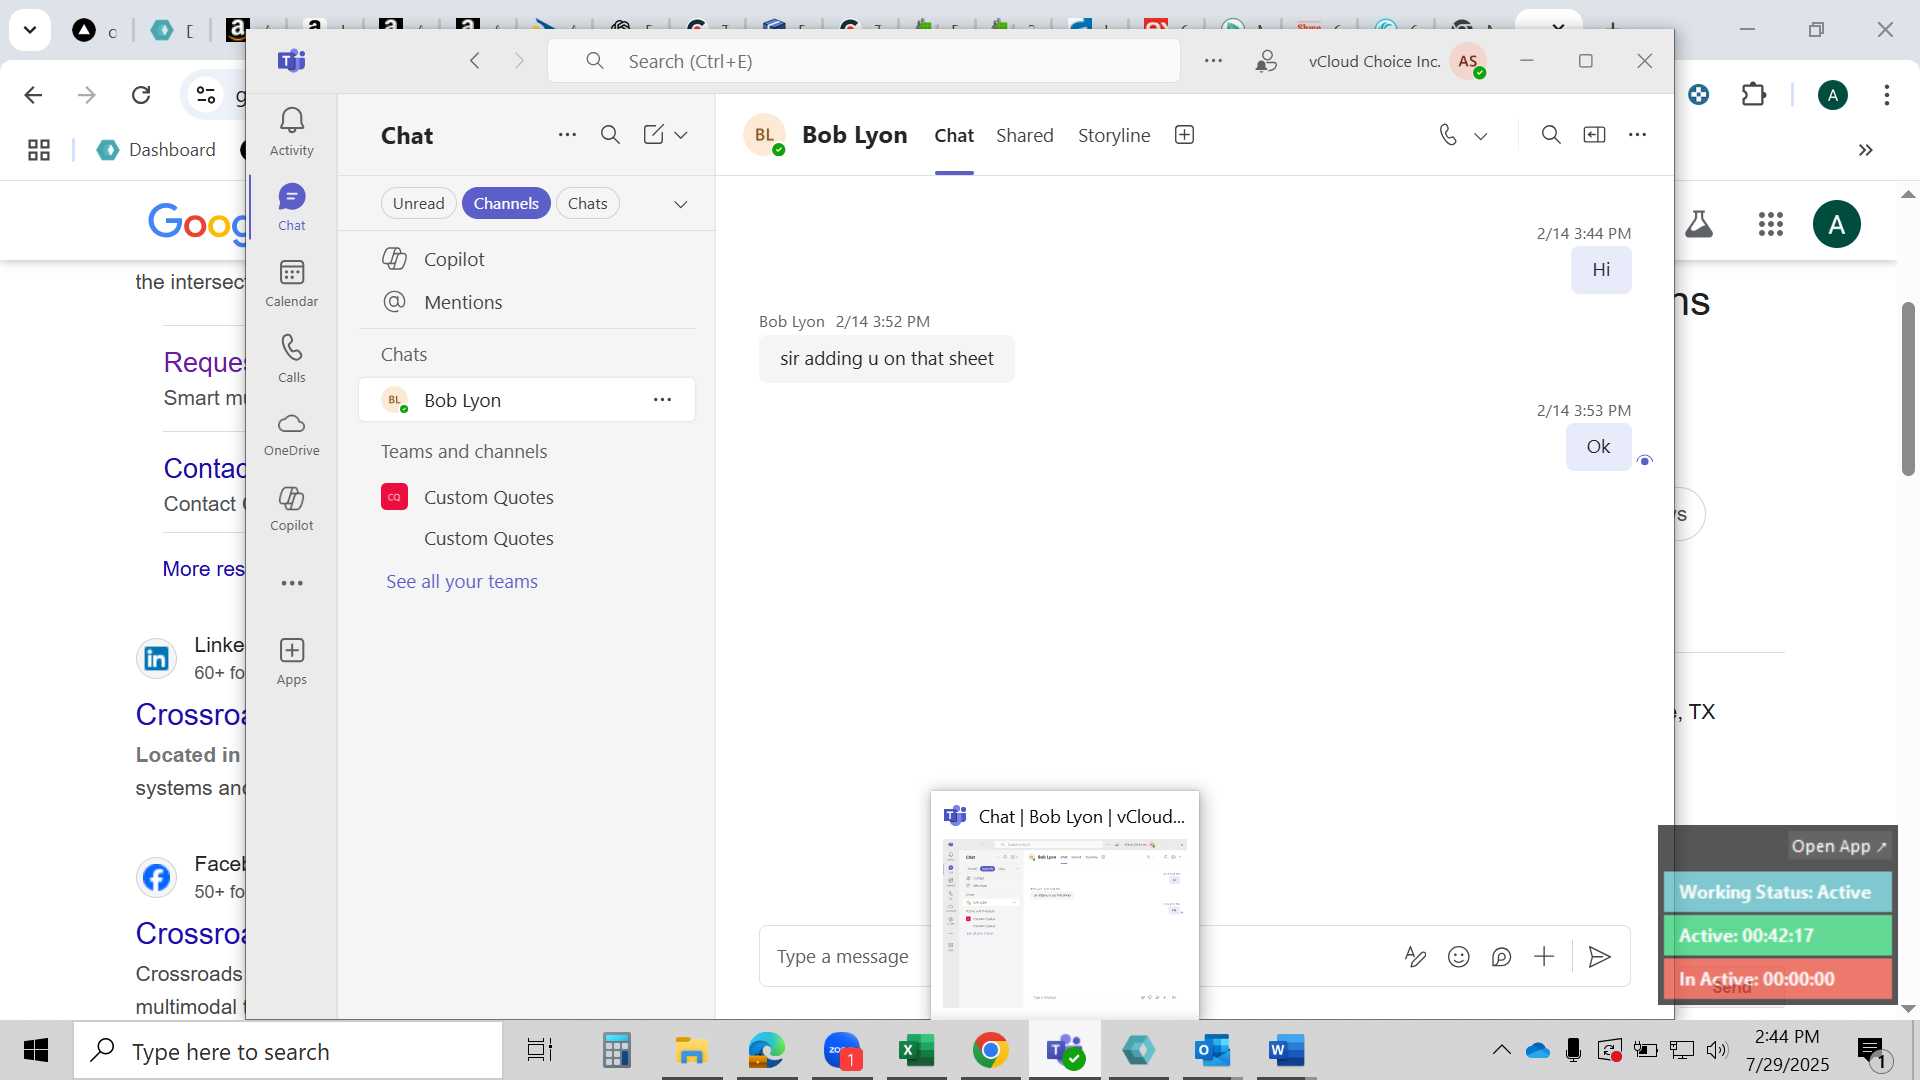
Task: Open Calls in Teams sidebar
Action: point(291,359)
